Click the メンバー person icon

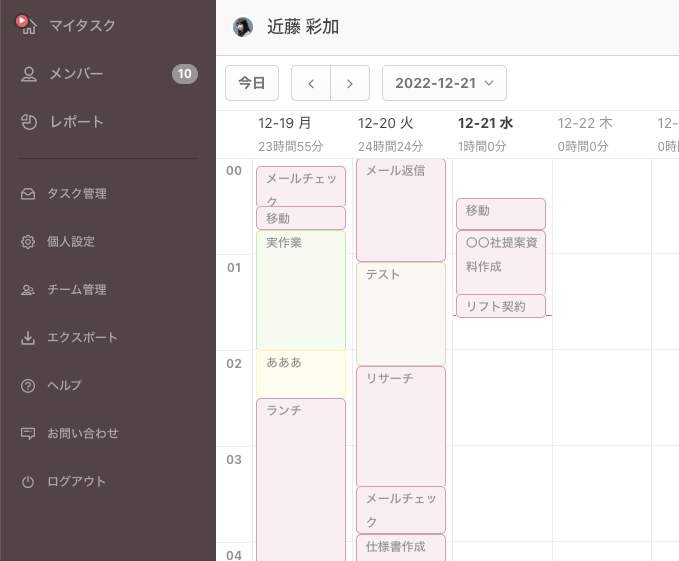click(29, 74)
